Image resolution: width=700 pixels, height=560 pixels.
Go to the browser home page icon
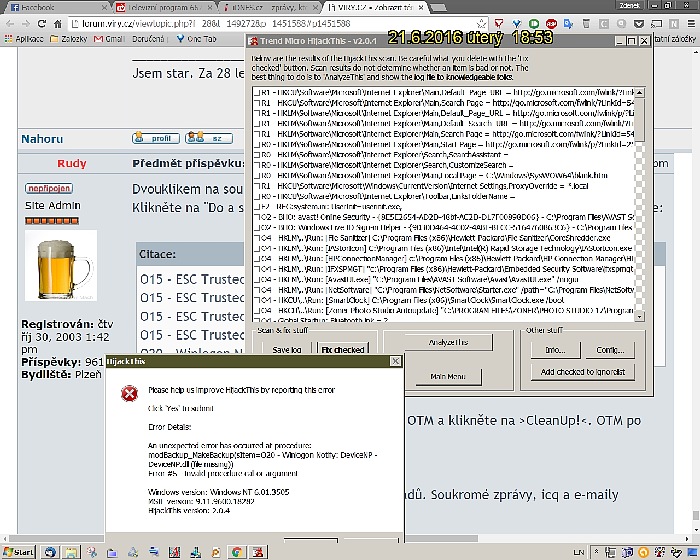[58, 24]
